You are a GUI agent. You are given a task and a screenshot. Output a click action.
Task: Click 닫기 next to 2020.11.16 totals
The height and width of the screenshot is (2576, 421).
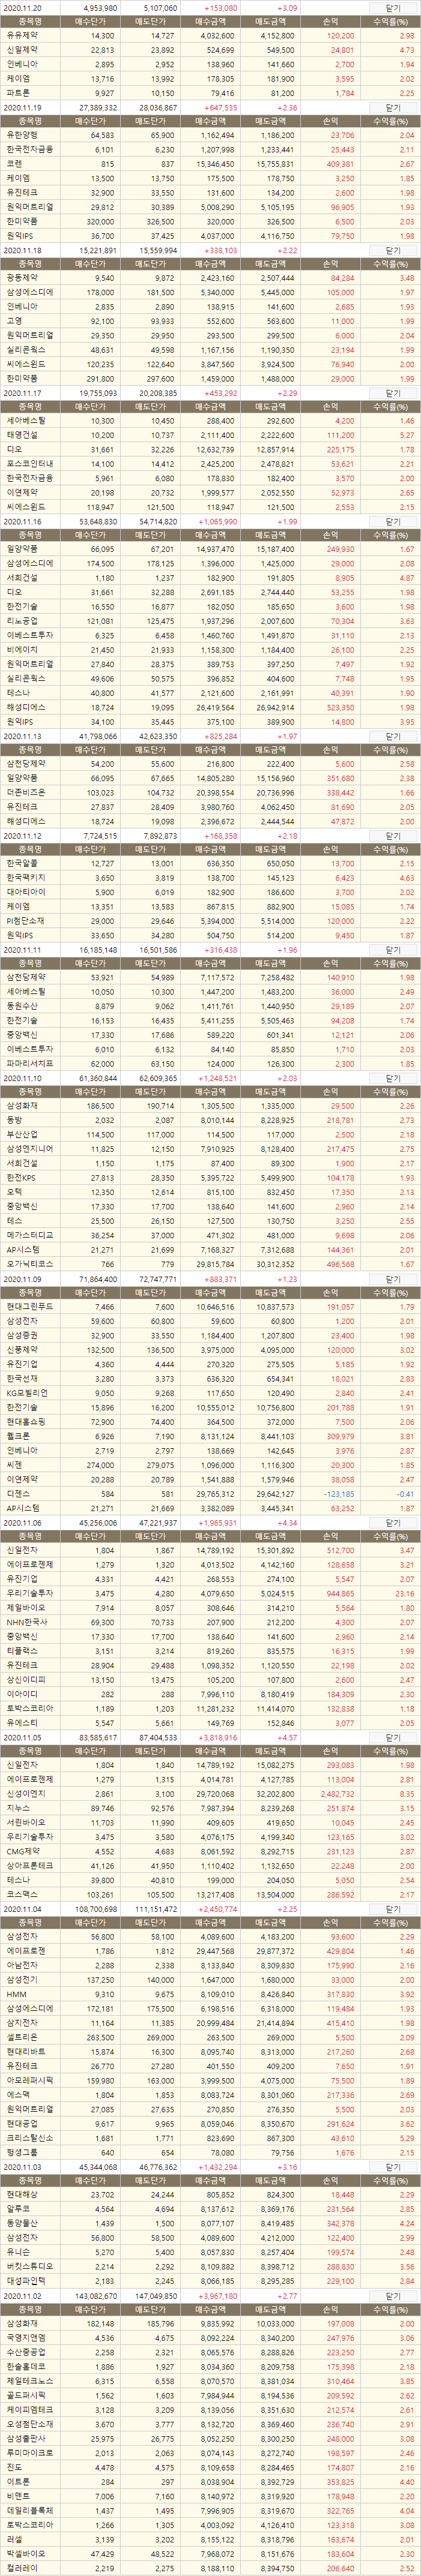click(393, 522)
